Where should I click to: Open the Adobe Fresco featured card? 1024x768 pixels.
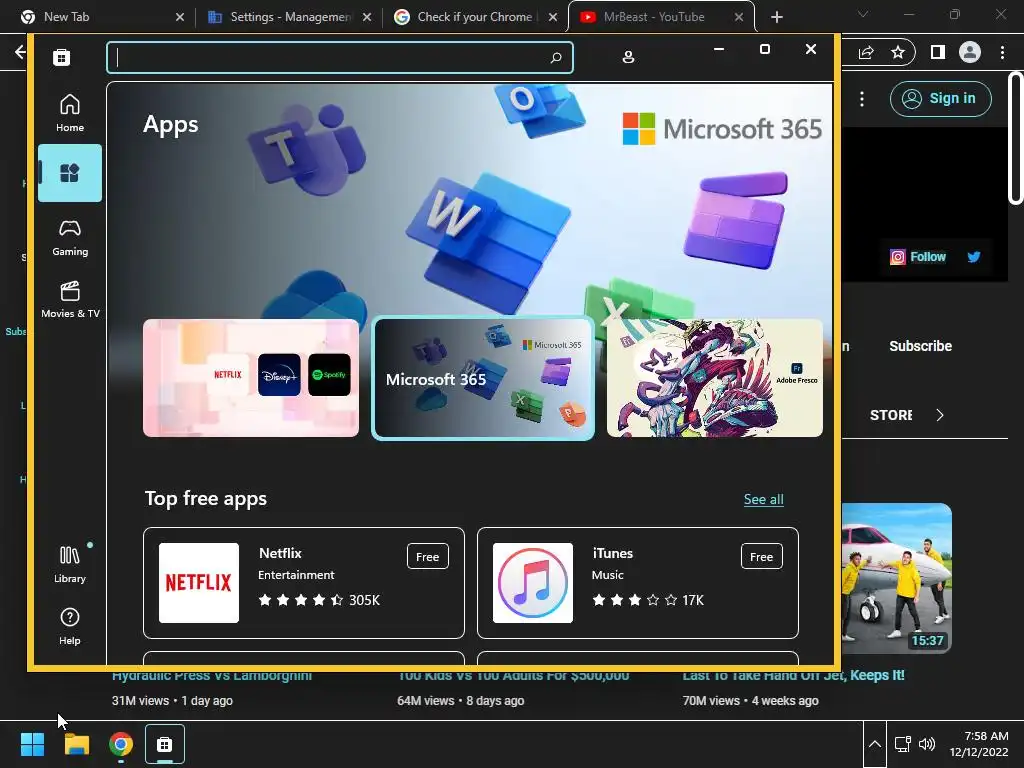[x=714, y=377]
